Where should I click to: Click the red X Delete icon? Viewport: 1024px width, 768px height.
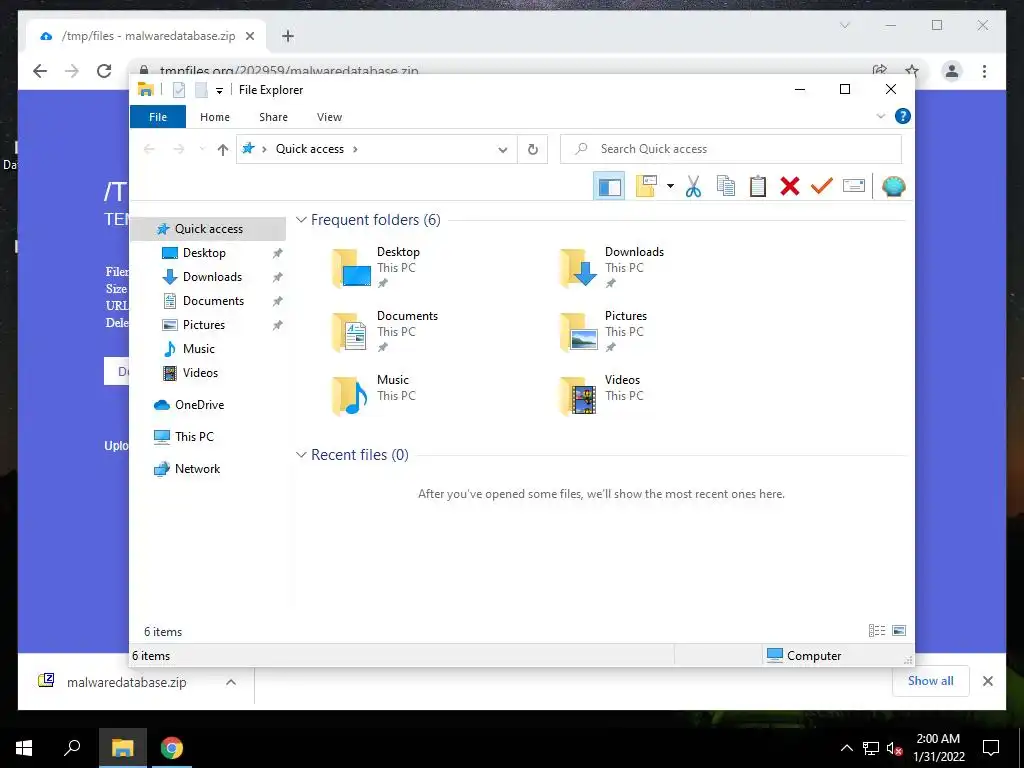(x=790, y=187)
